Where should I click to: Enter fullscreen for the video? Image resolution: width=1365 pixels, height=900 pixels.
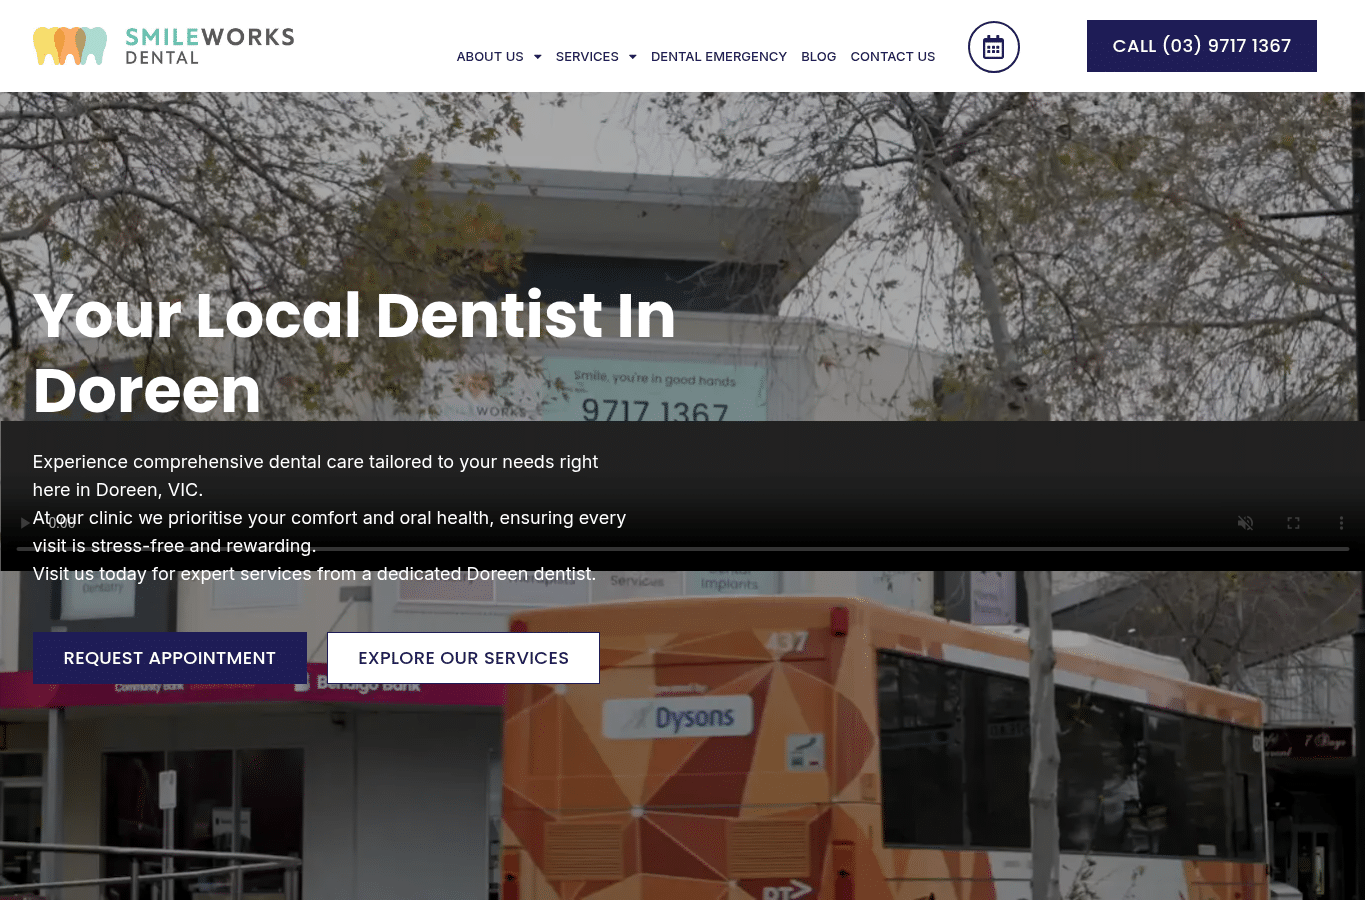tap(1293, 523)
